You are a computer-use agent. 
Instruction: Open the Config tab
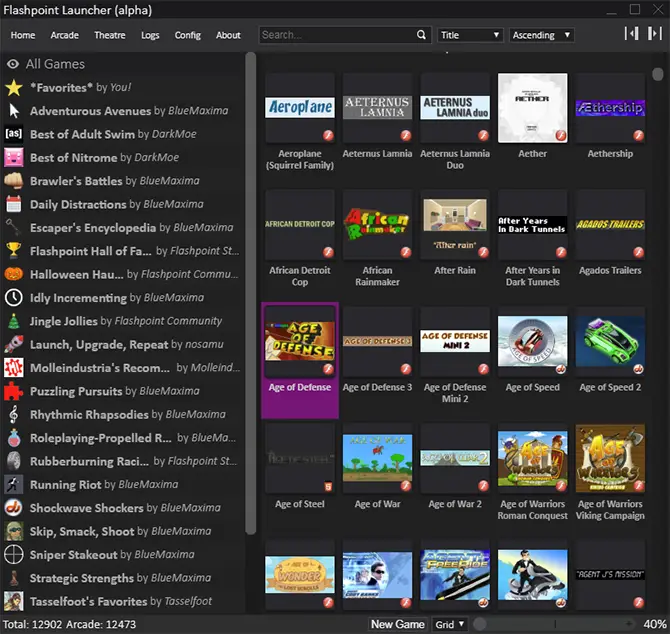188,35
